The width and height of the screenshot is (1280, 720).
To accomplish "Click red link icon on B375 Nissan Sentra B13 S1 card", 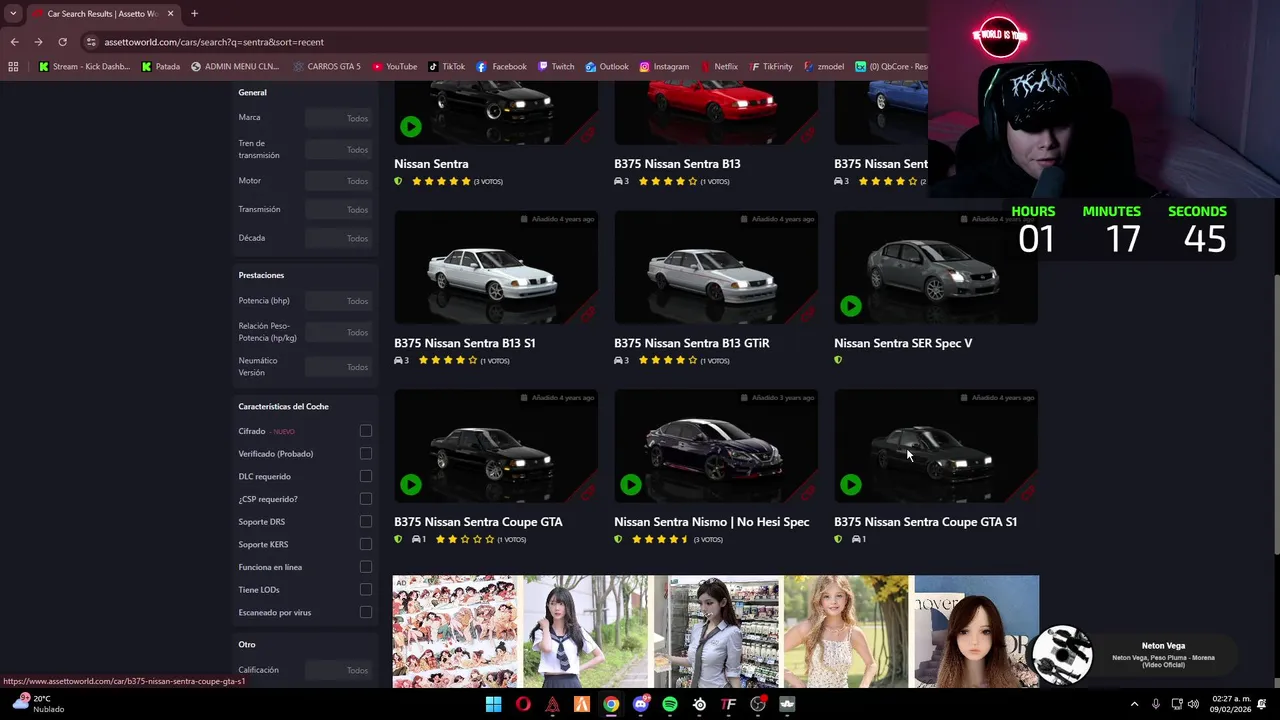I will 587,314.
